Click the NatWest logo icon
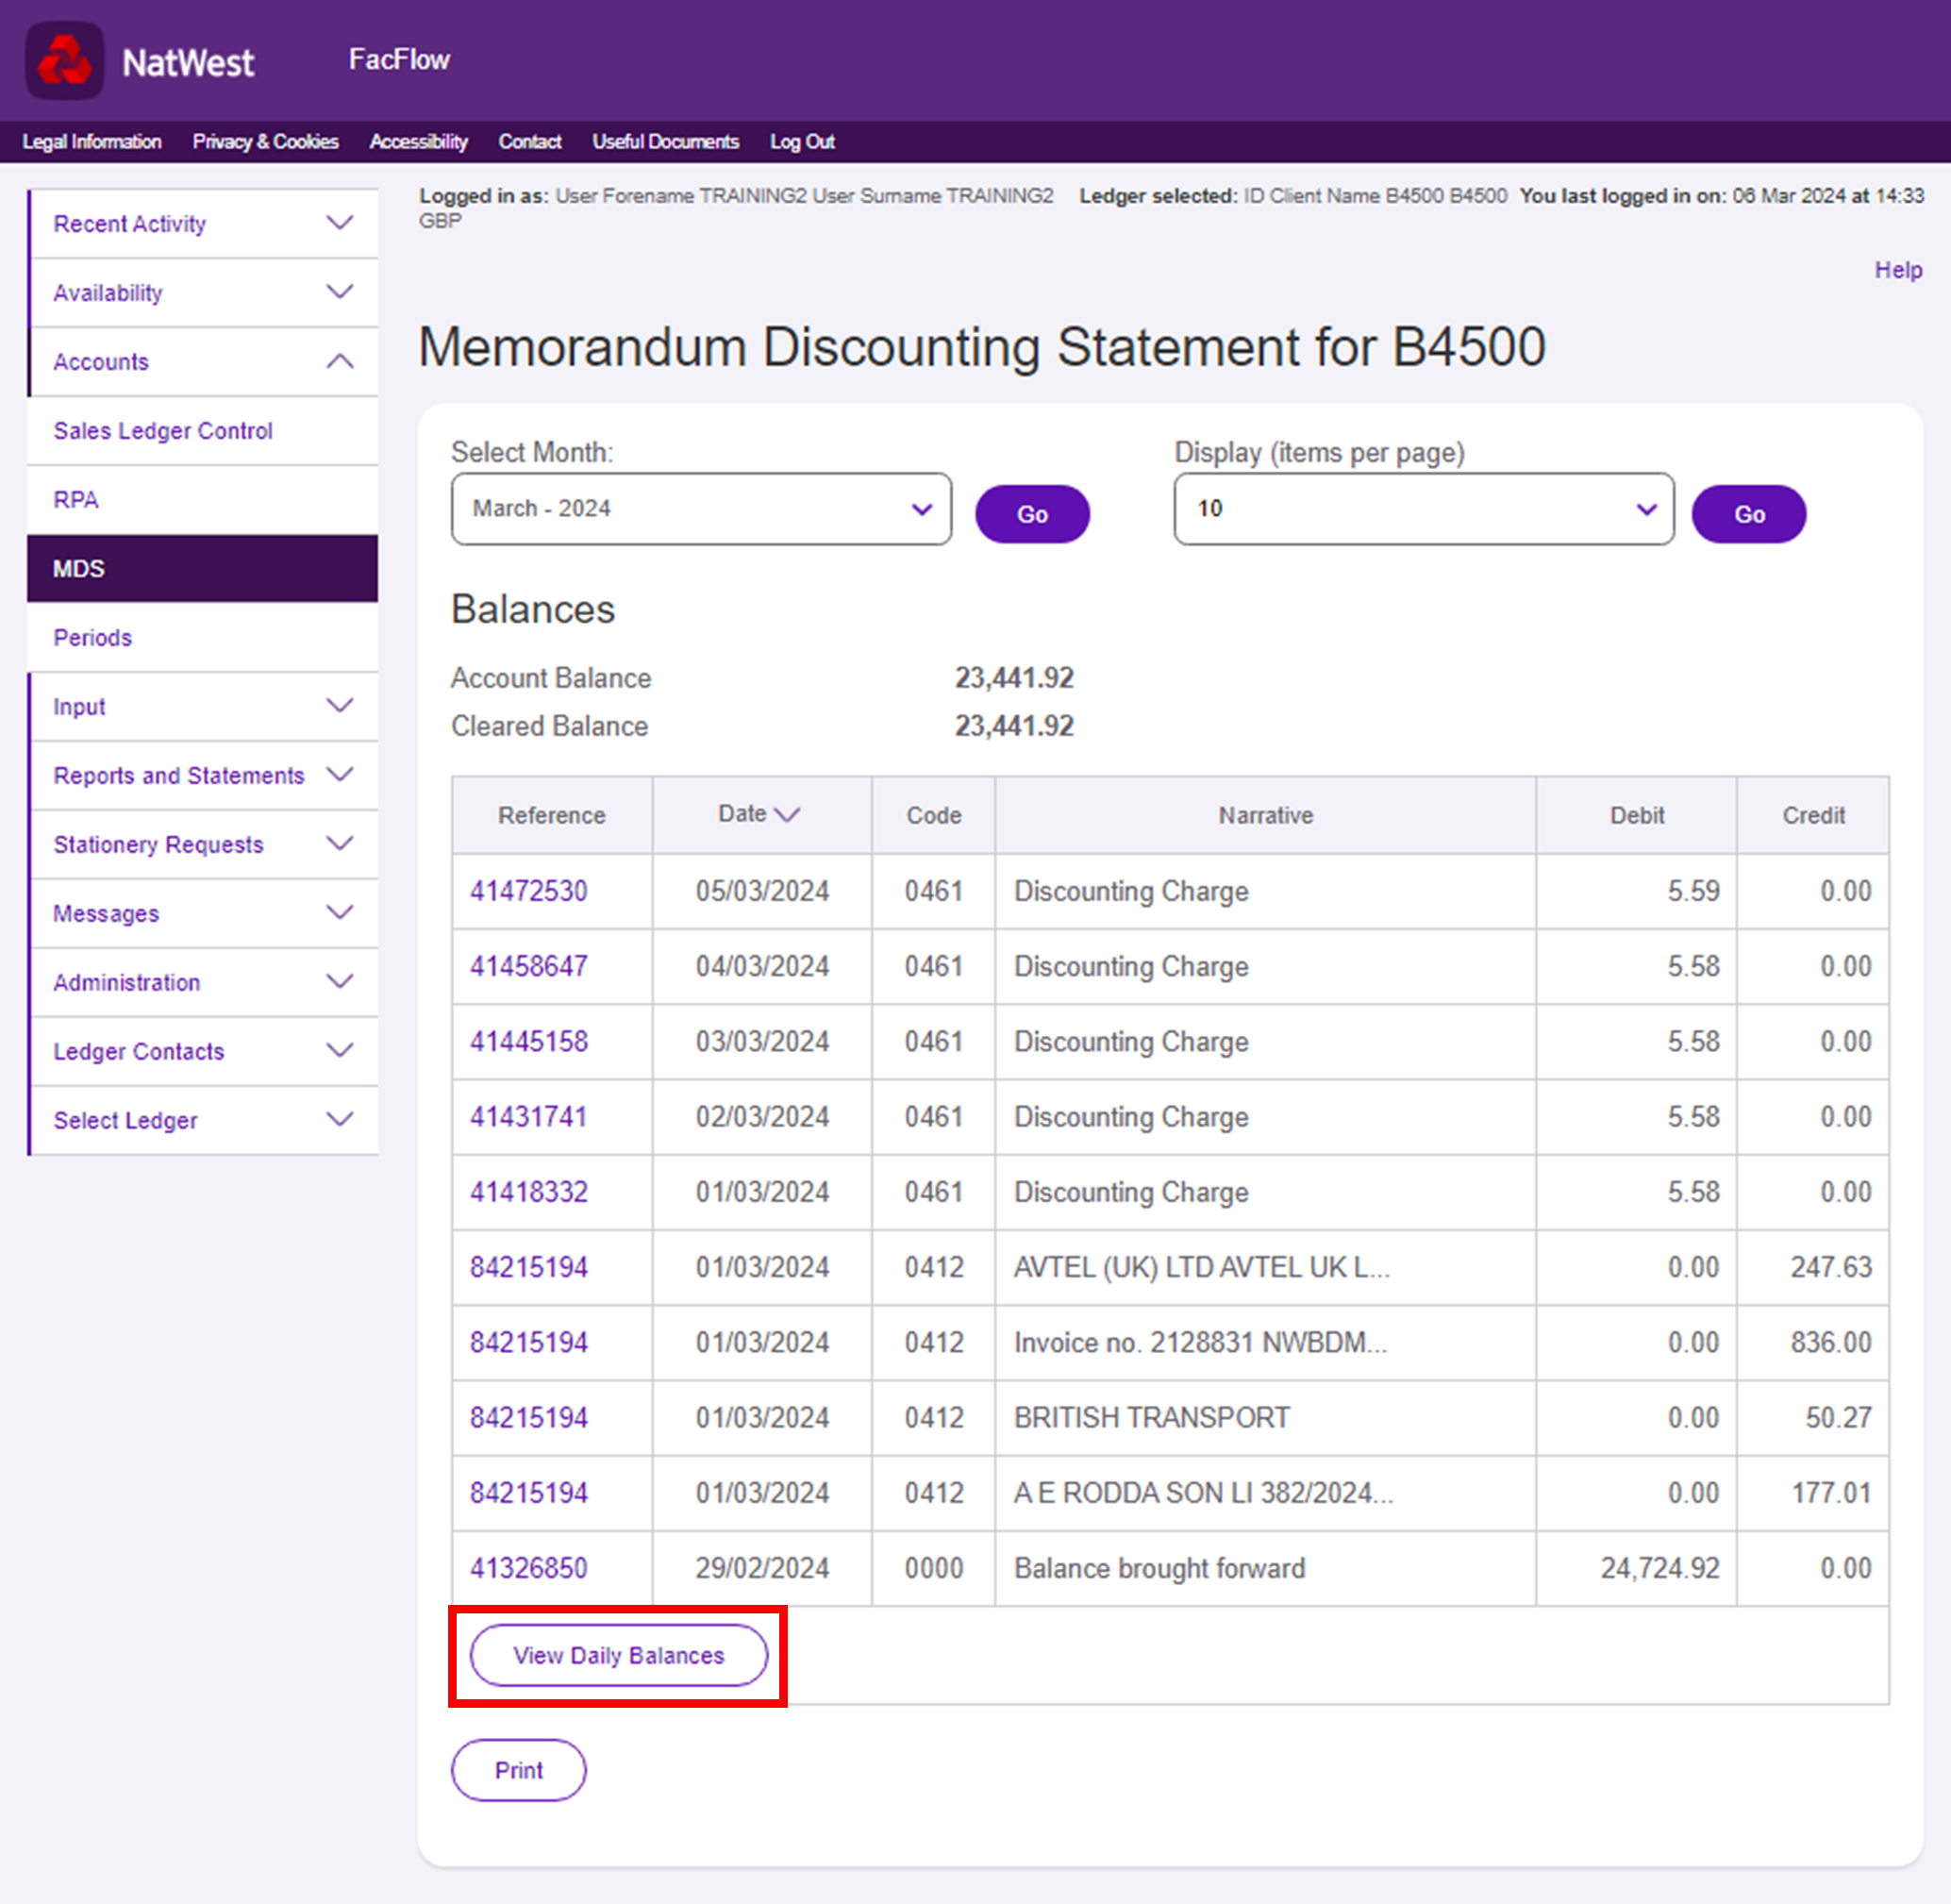 (64, 61)
